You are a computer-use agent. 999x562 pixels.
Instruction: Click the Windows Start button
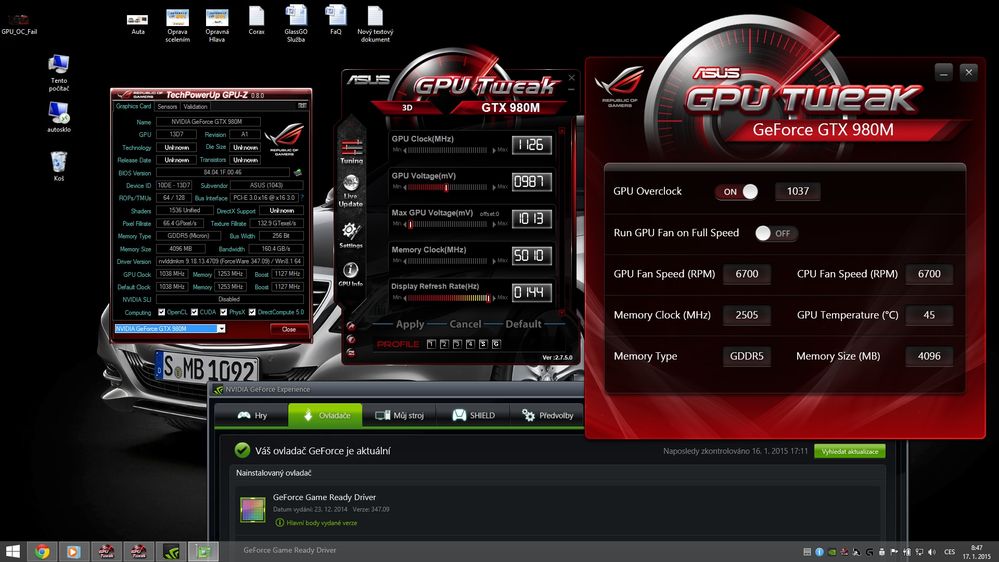(x=13, y=552)
